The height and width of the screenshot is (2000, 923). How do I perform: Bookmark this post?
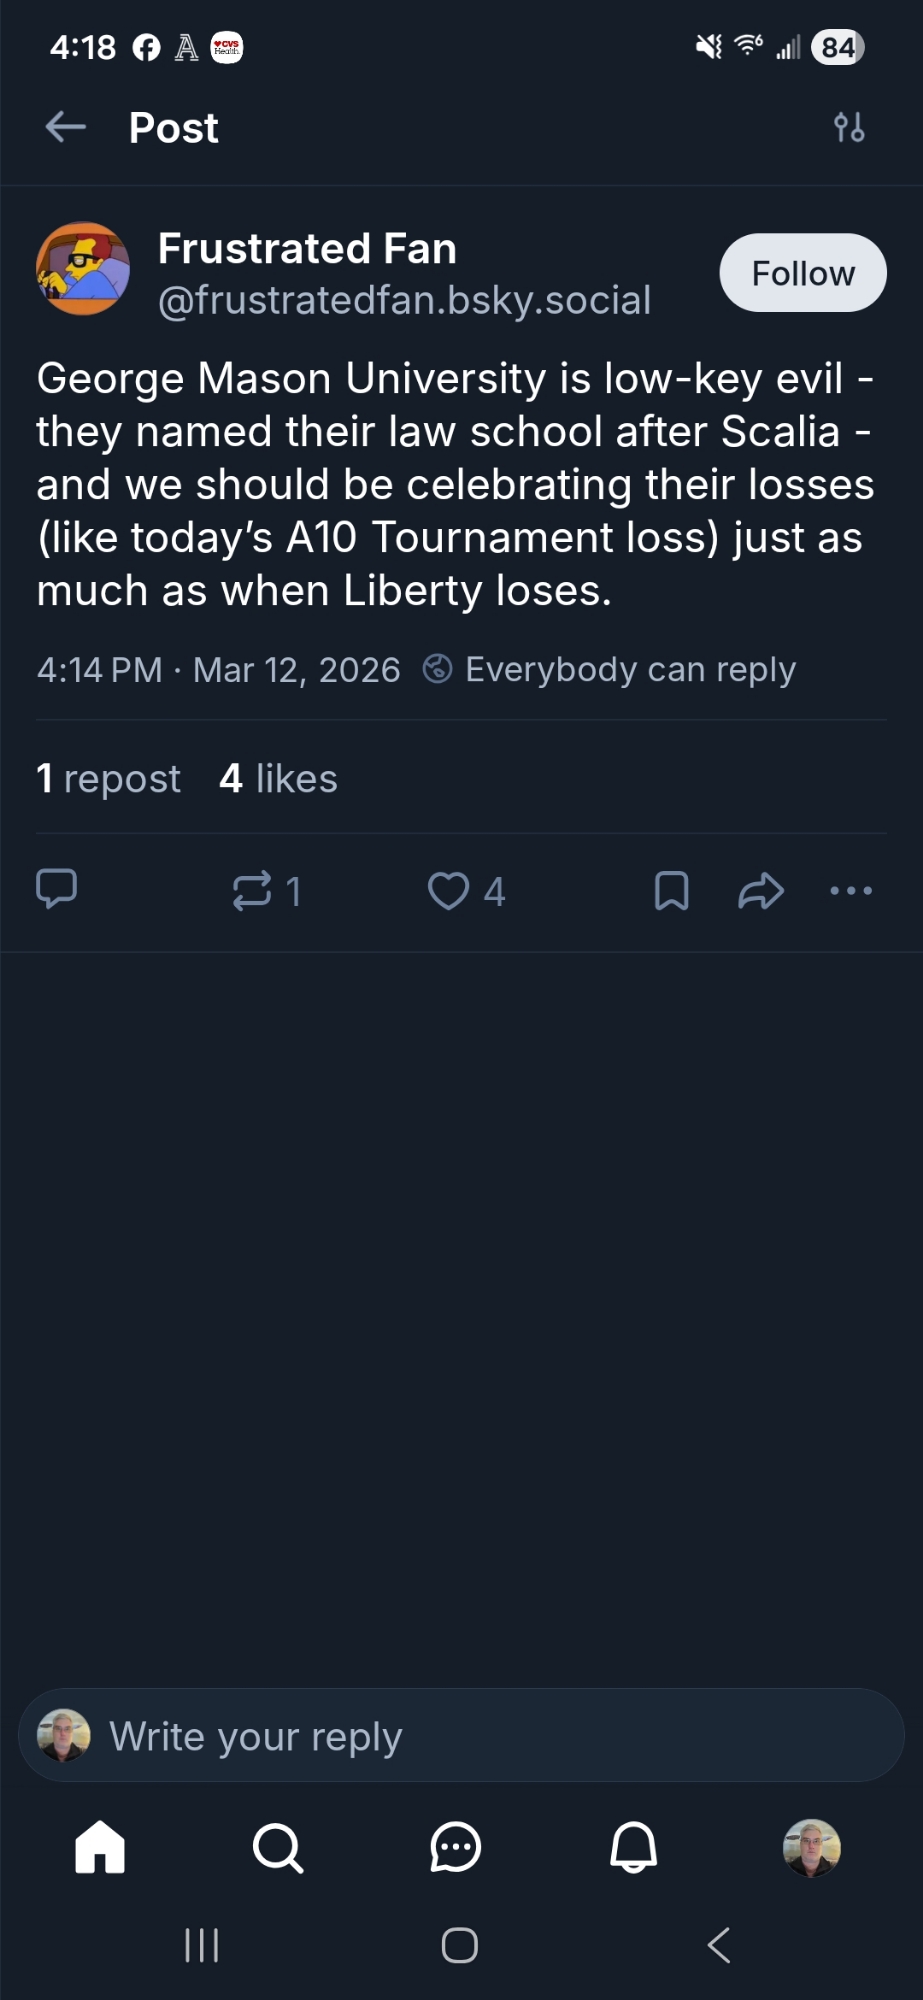tap(671, 890)
